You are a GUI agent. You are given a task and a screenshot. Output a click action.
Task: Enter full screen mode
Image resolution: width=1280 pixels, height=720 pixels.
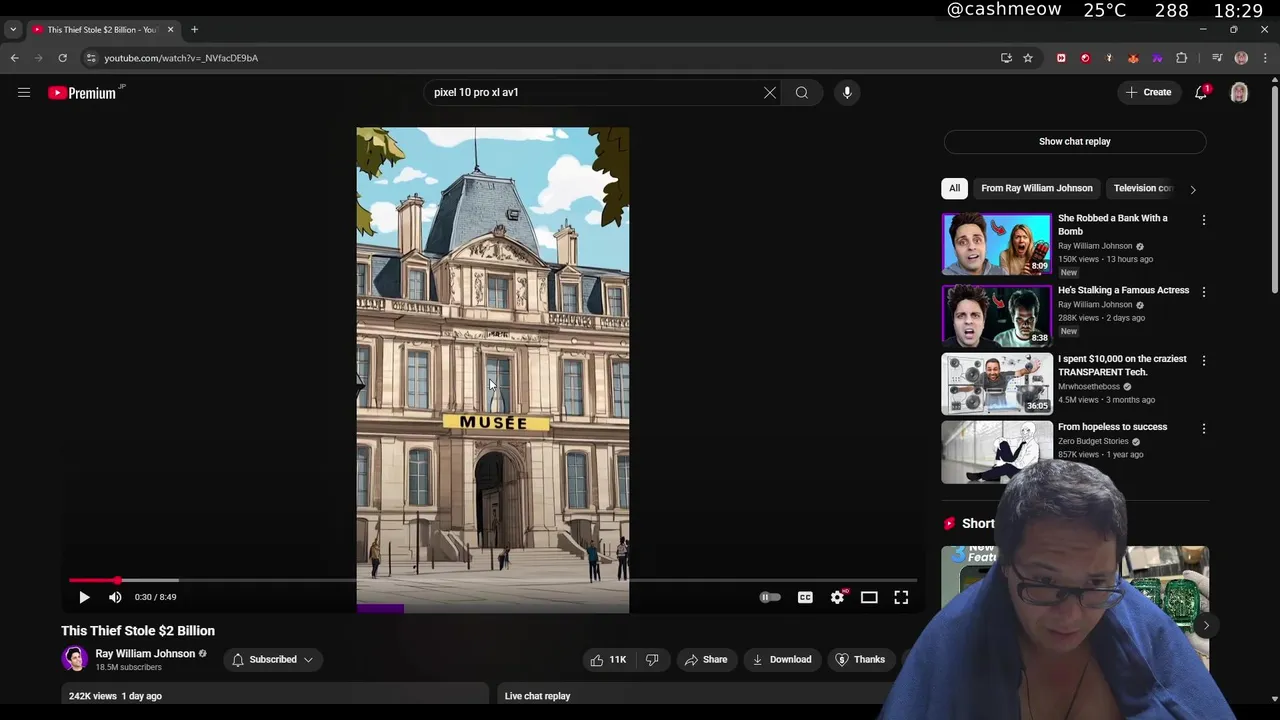901,597
